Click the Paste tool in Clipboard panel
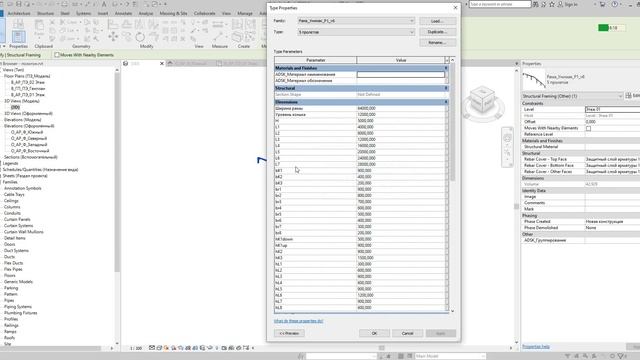The width and height of the screenshot is (640, 360). (39, 28)
